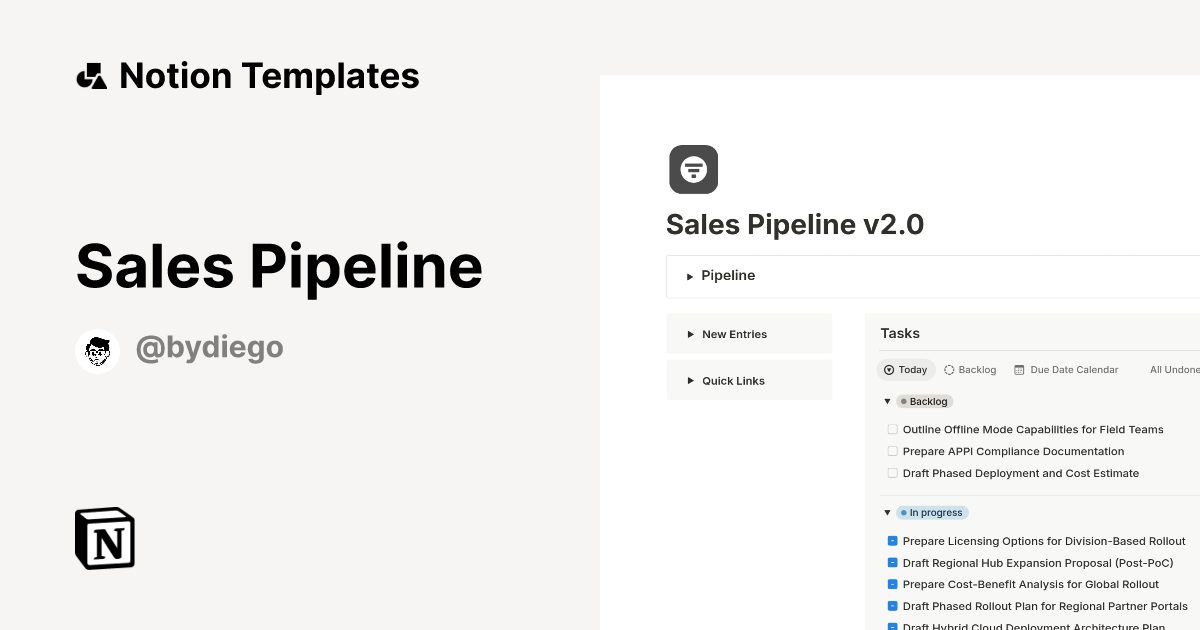The height and width of the screenshot is (630, 1200).
Task: Click the calendar icon for Due Date Calendar
Action: (x=1019, y=369)
